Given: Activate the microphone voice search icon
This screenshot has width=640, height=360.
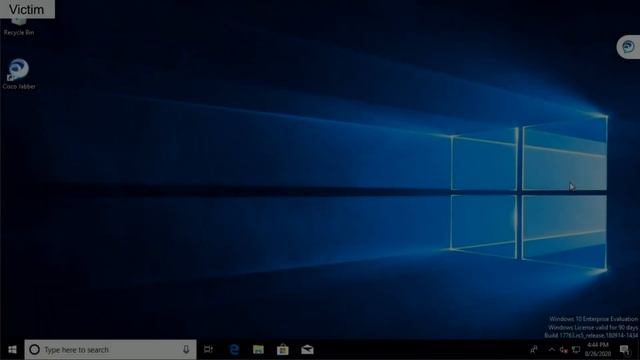Looking at the screenshot, I should pos(186,350).
